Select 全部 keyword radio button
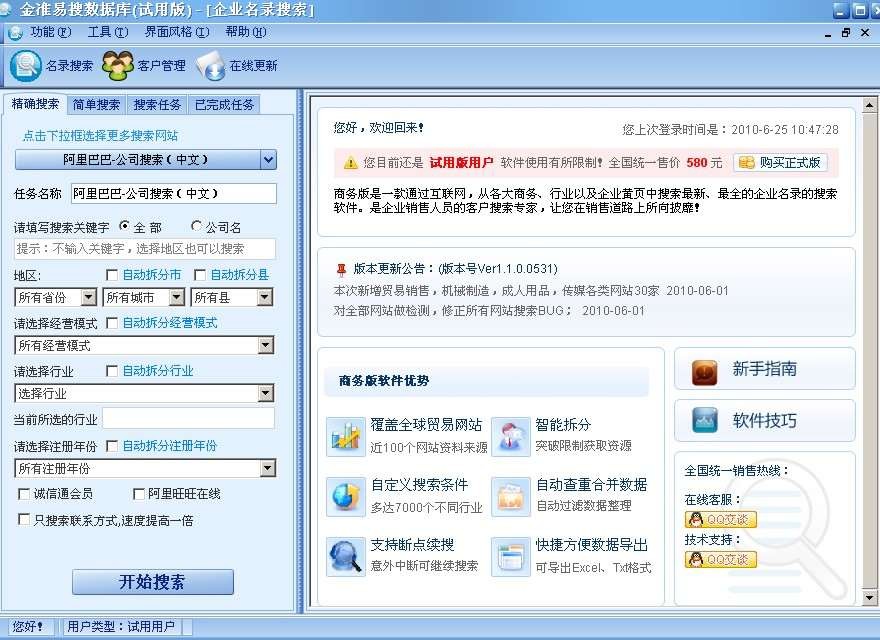This screenshot has height=640, width=880. click(x=124, y=226)
